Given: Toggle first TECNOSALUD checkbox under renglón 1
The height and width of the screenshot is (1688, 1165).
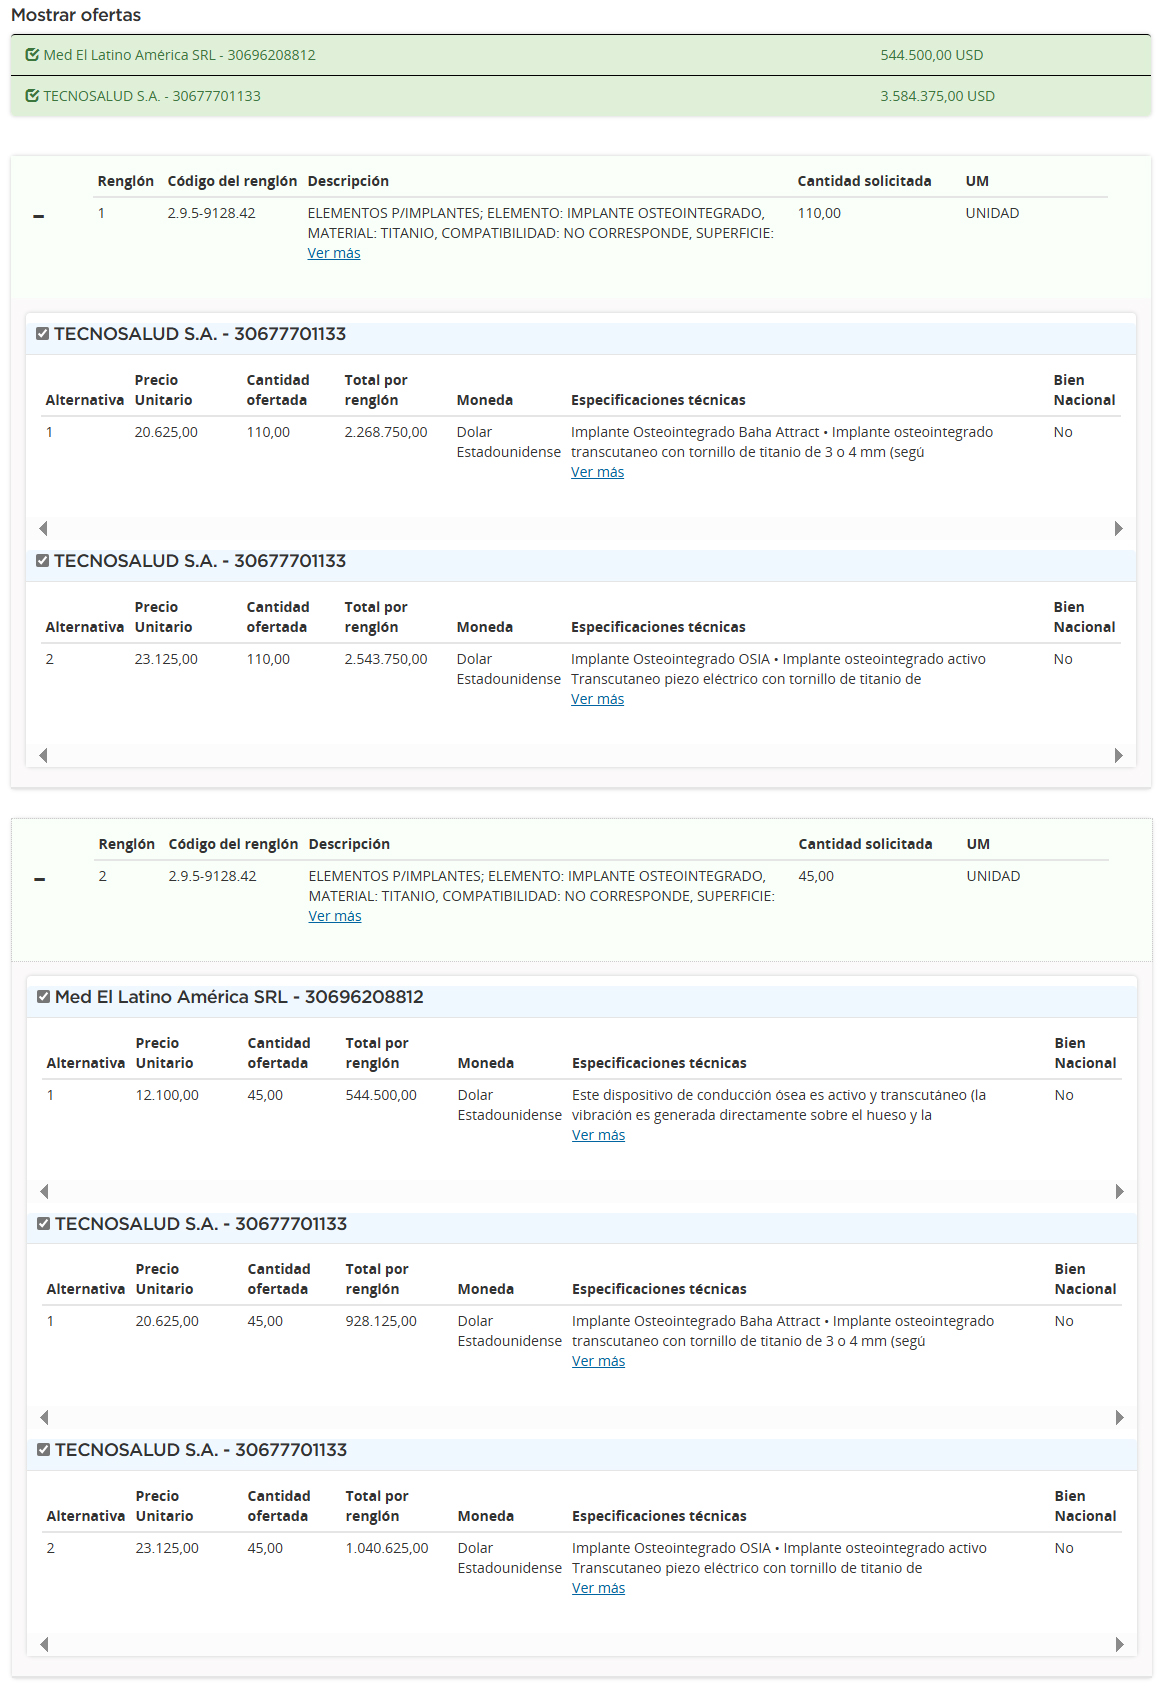Looking at the screenshot, I should (x=42, y=334).
